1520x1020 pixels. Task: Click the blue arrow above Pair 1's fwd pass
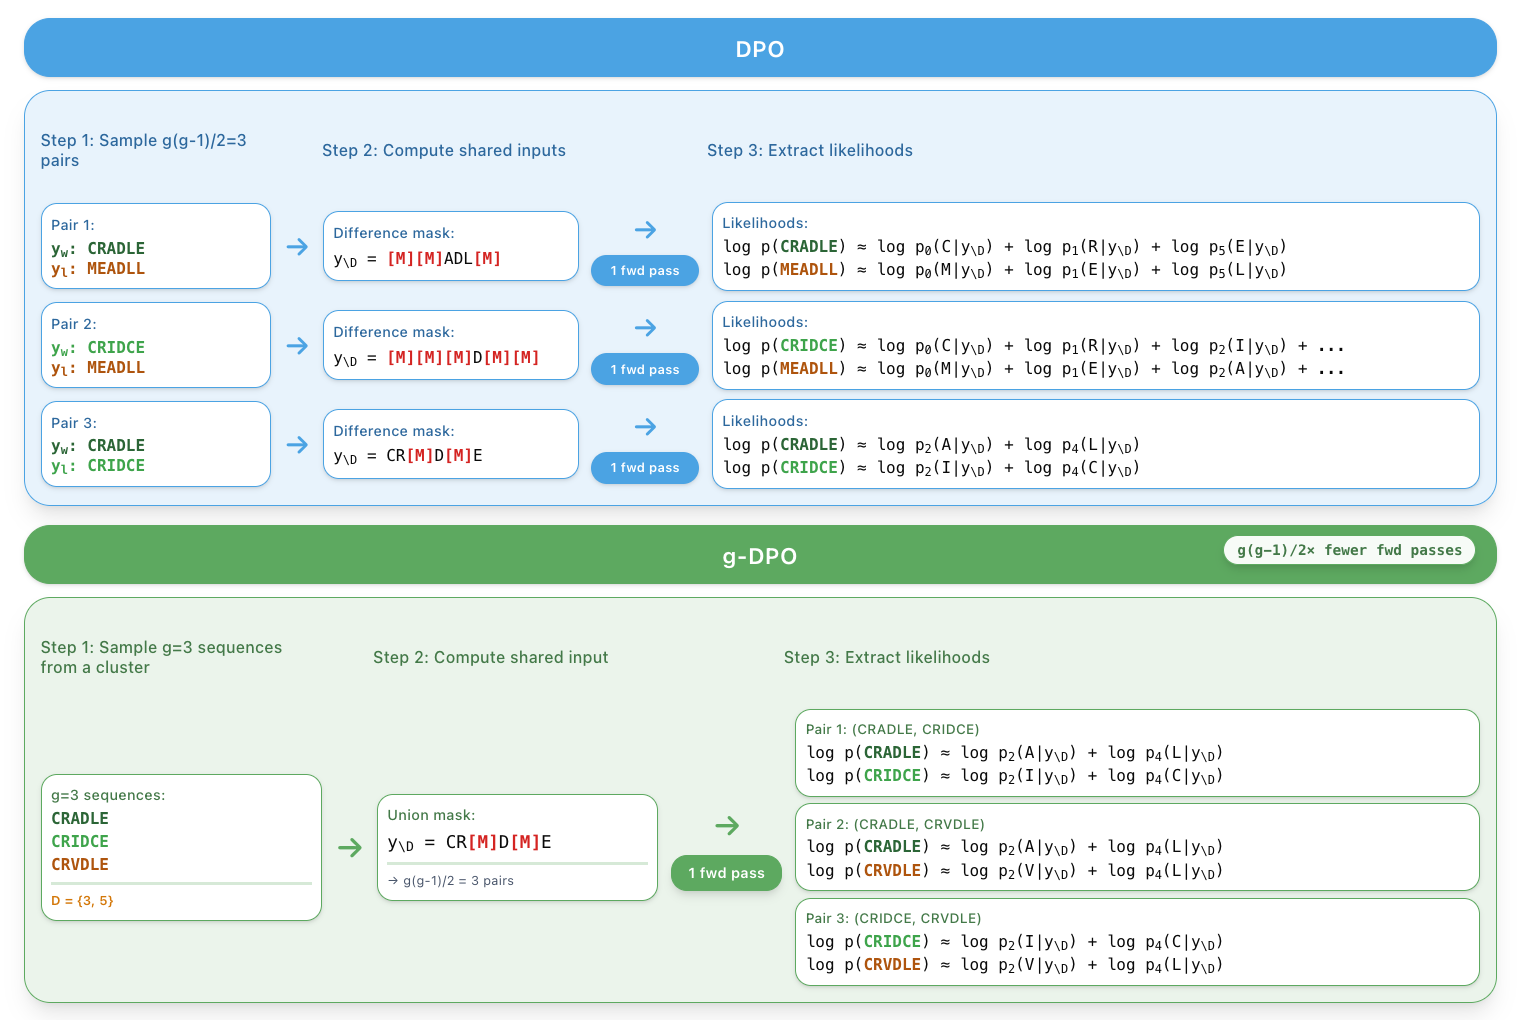pyautogui.click(x=645, y=230)
